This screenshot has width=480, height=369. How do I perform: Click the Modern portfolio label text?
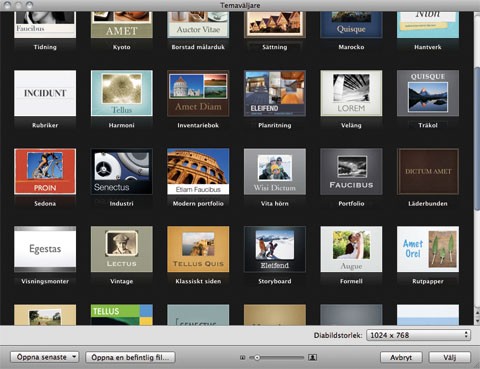click(198, 204)
